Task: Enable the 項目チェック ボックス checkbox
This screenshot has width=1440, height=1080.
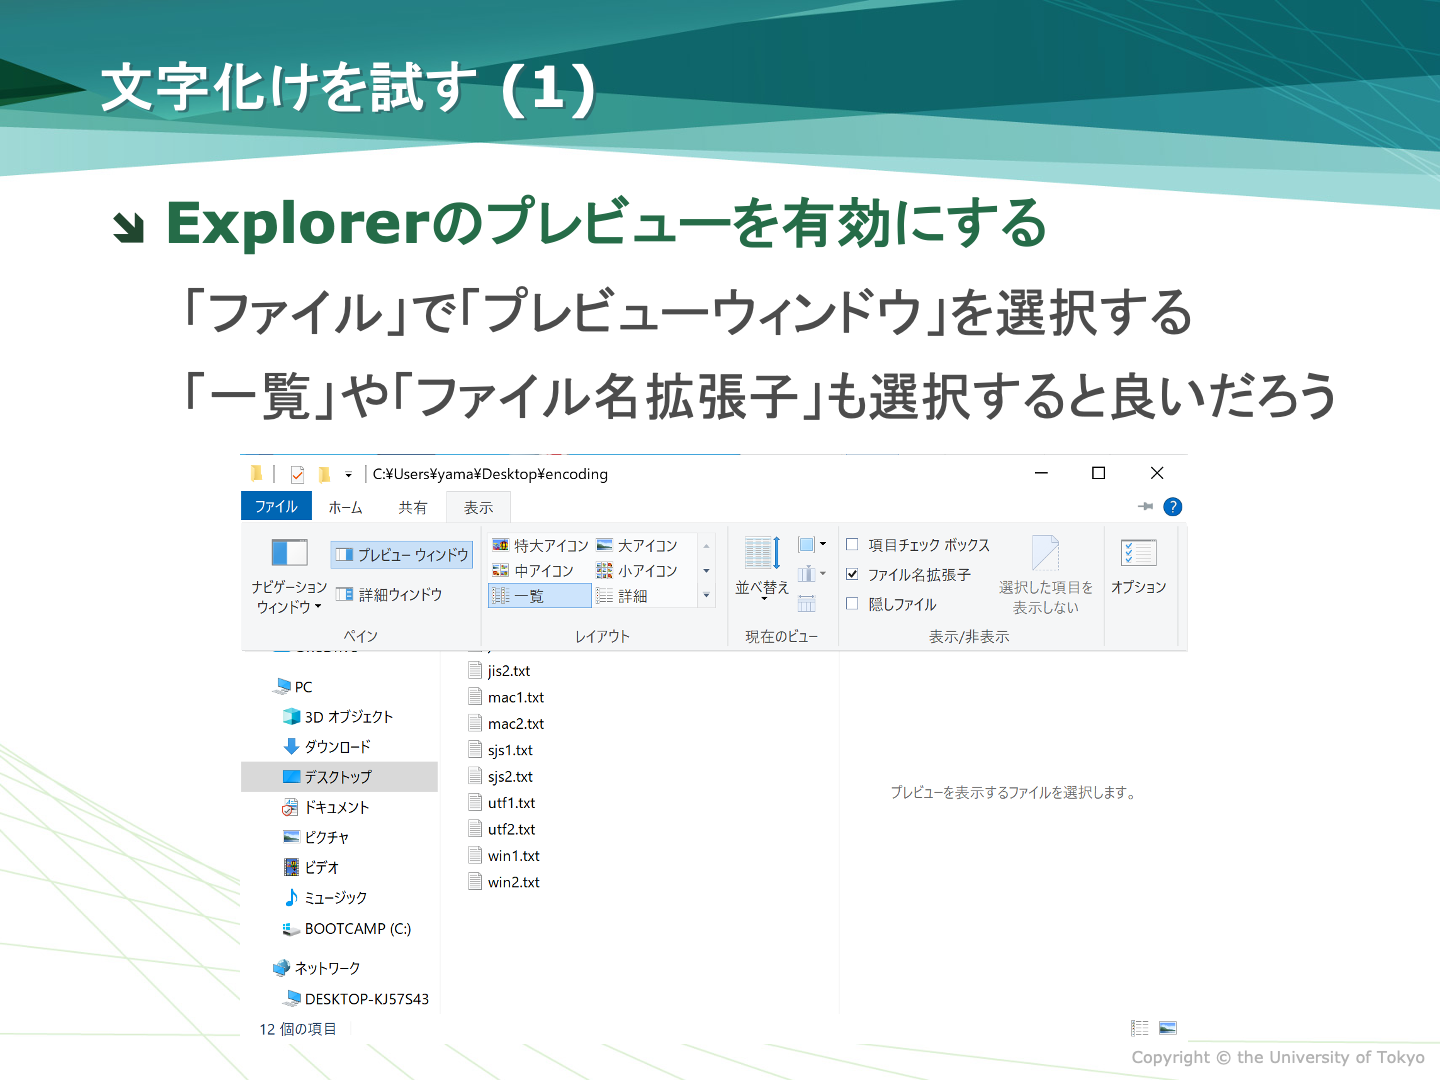Action: (852, 545)
